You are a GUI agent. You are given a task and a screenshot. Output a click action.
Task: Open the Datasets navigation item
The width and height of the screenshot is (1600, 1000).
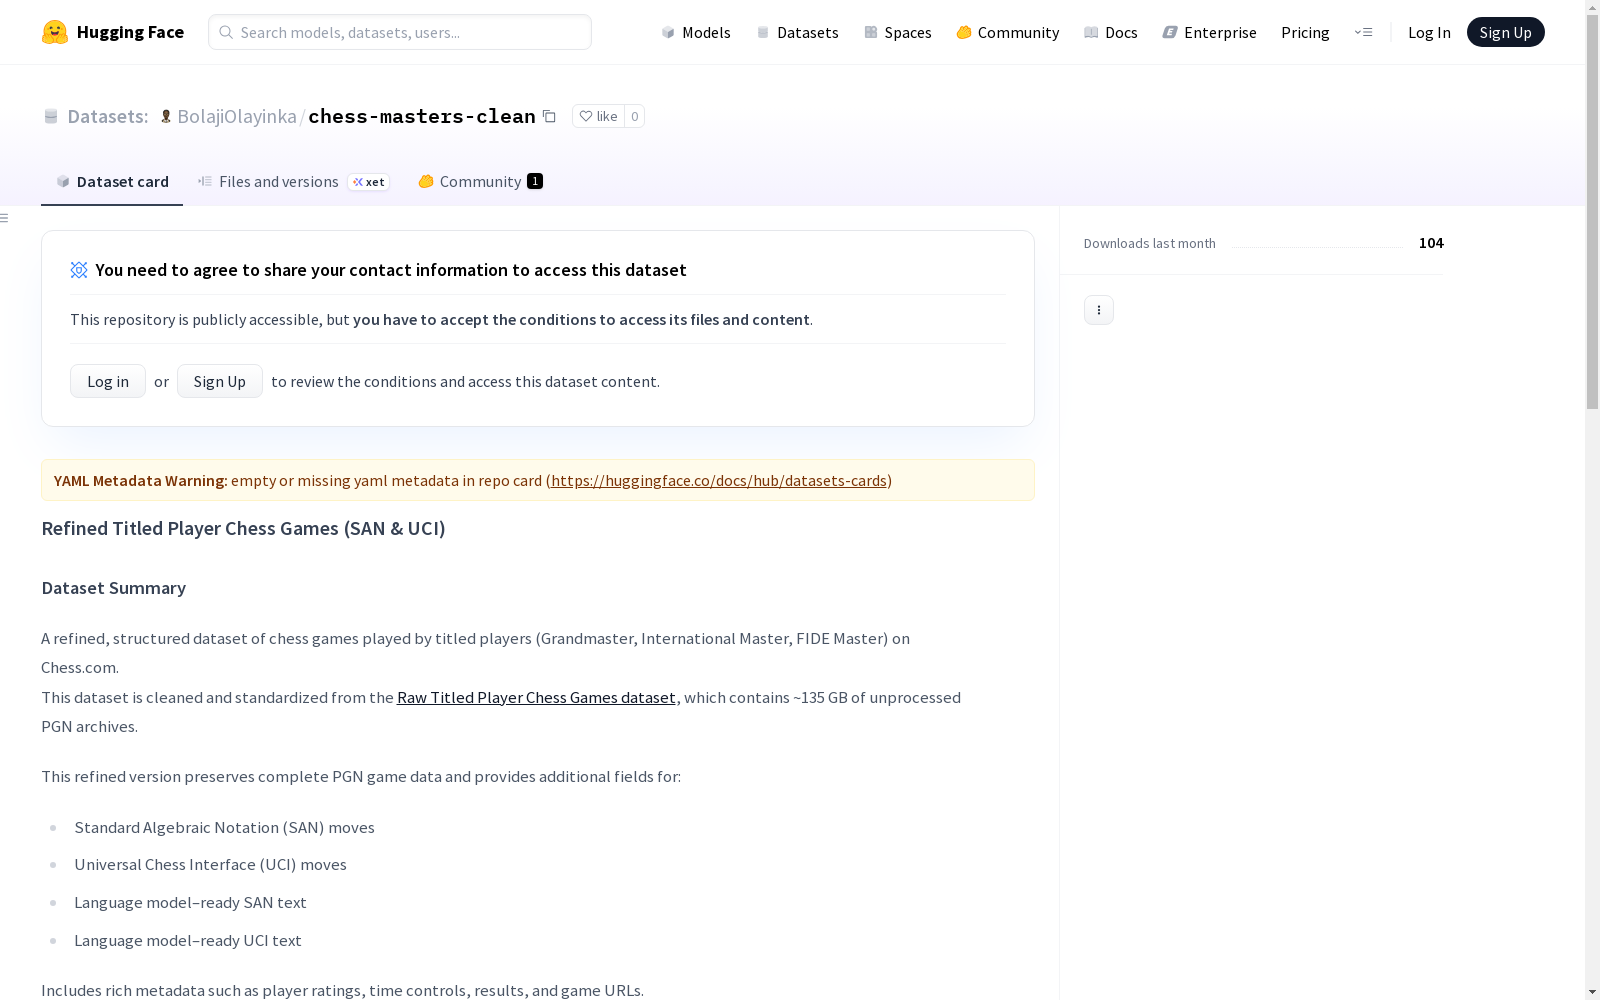[x=797, y=32]
